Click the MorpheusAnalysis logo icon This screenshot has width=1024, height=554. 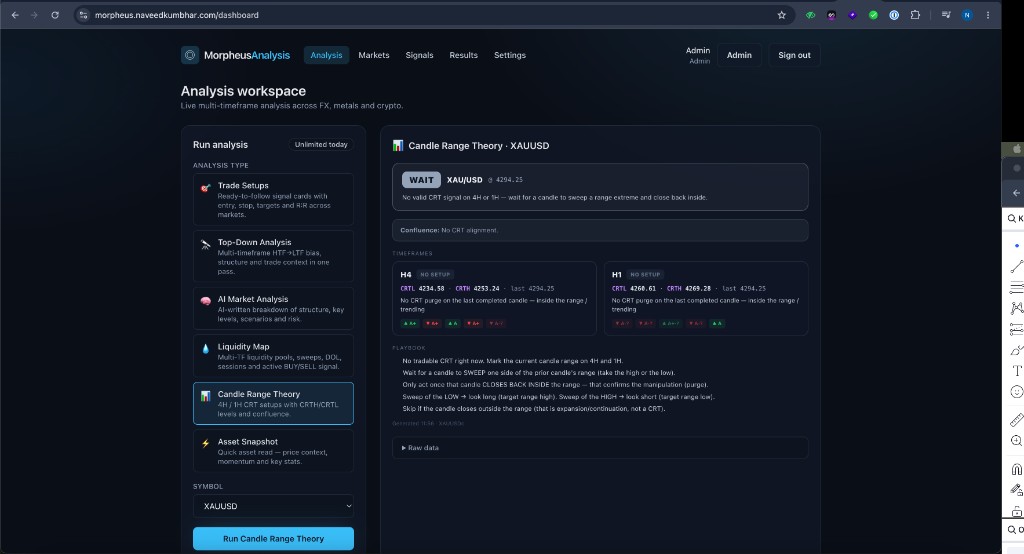point(190,55)
